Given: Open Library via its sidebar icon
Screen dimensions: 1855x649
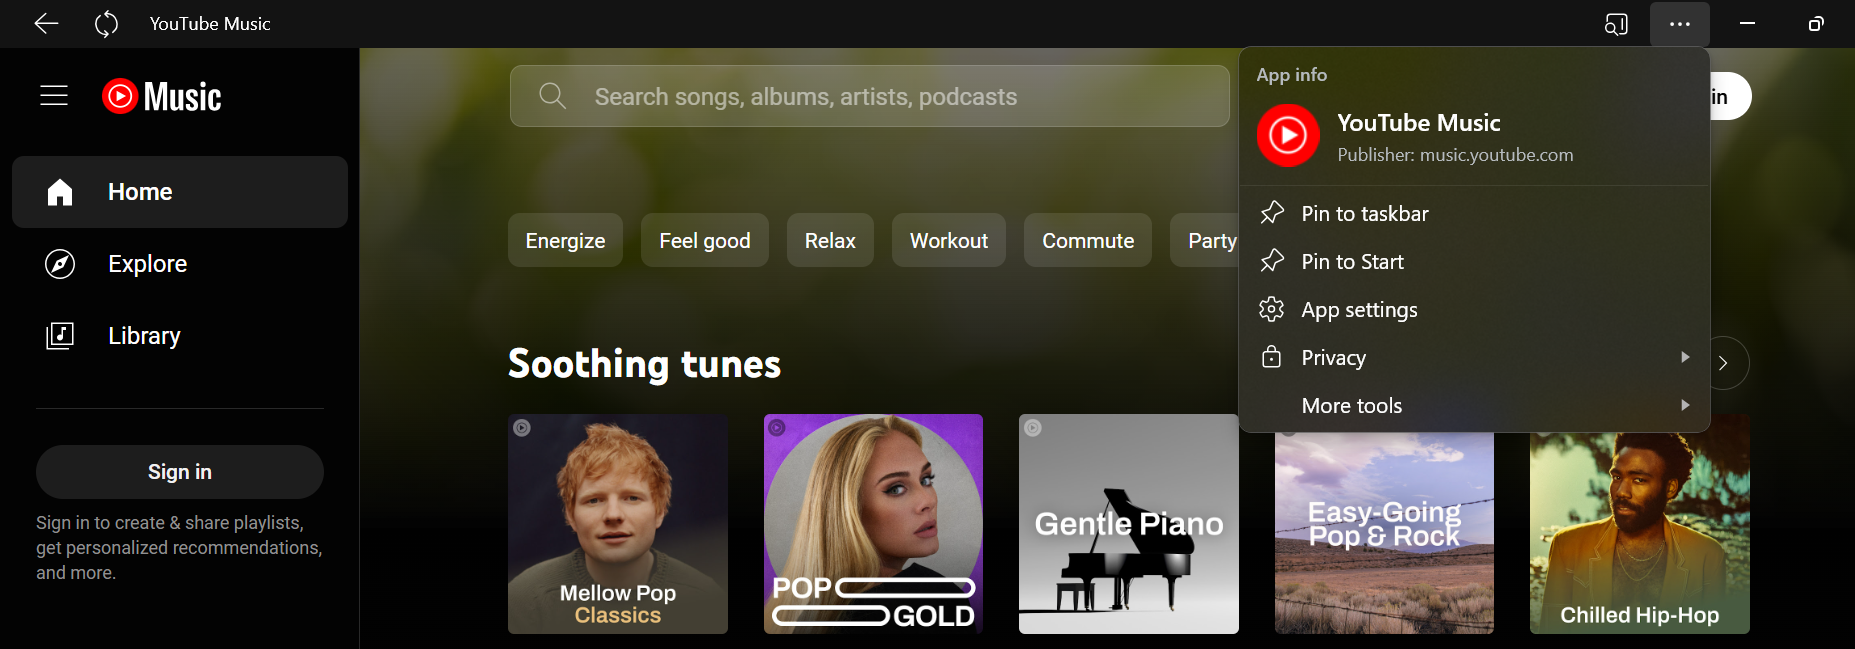Looking at the screenshot, I should pos(59,335).
